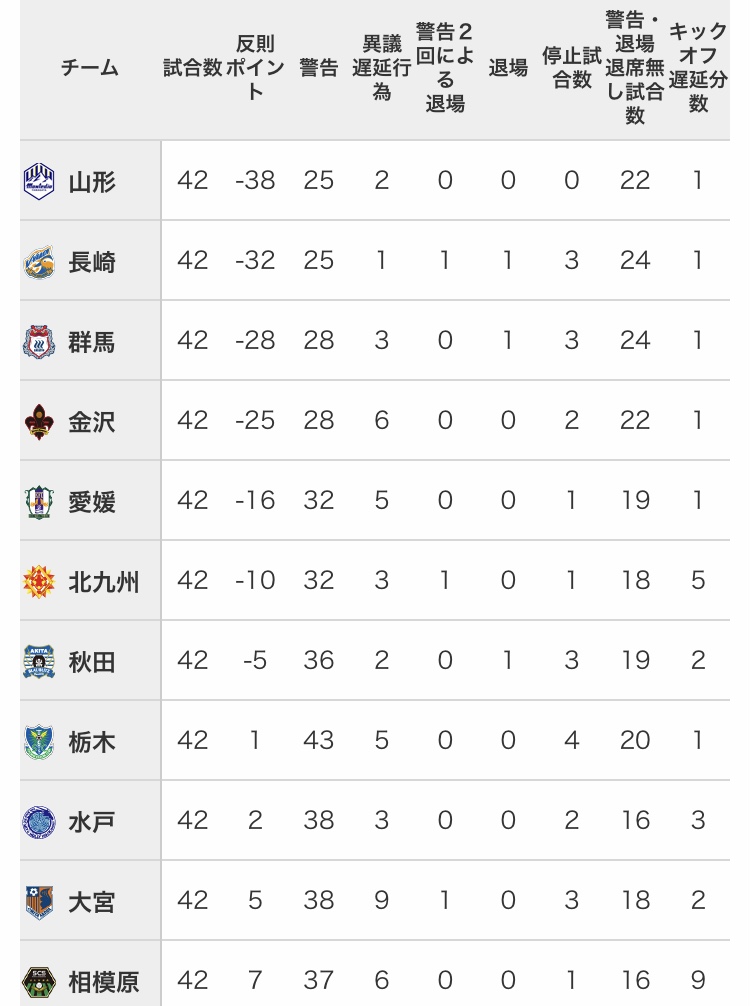Click the Tochigi (栃木) team crest icon

pyautogui.click(x=39, y=741)
